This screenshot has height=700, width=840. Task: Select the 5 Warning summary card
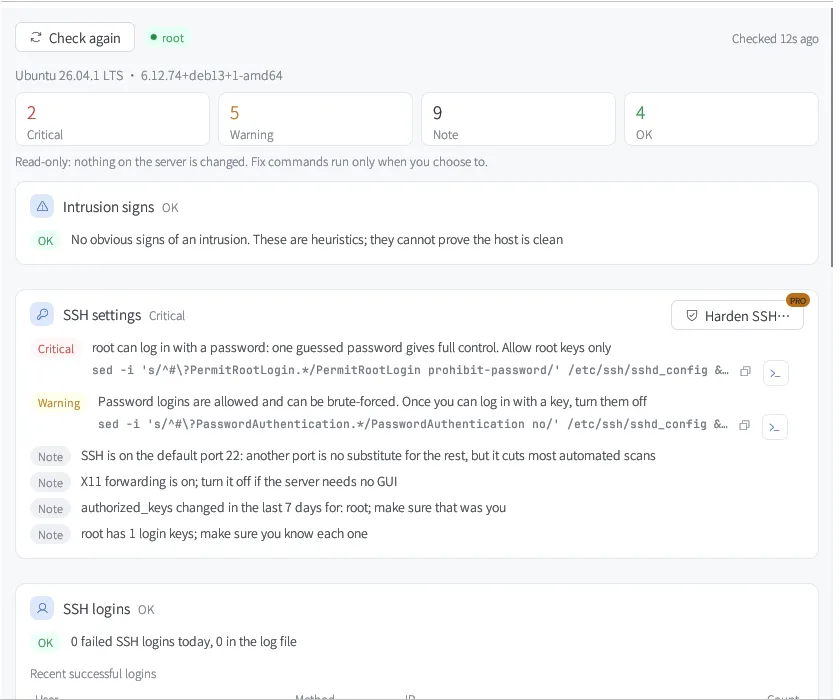(316, 119)
